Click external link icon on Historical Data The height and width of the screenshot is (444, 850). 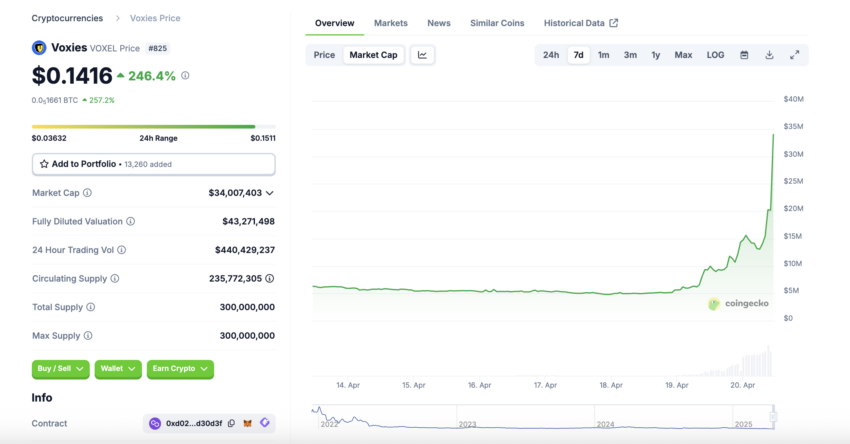click(x=614, y=23)
